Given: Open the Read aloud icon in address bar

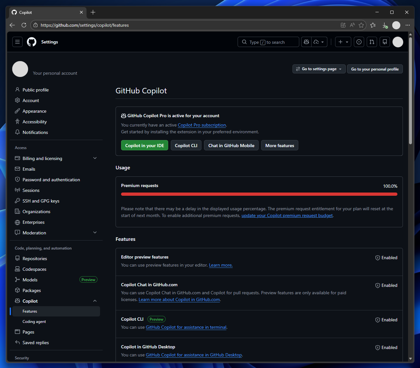Looking at the screenshot, I should point(352,25).
